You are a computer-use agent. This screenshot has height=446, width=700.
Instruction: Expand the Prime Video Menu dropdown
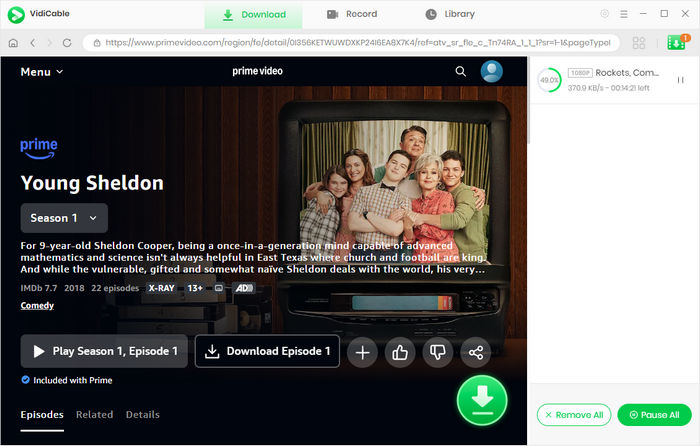pos(42,72)
